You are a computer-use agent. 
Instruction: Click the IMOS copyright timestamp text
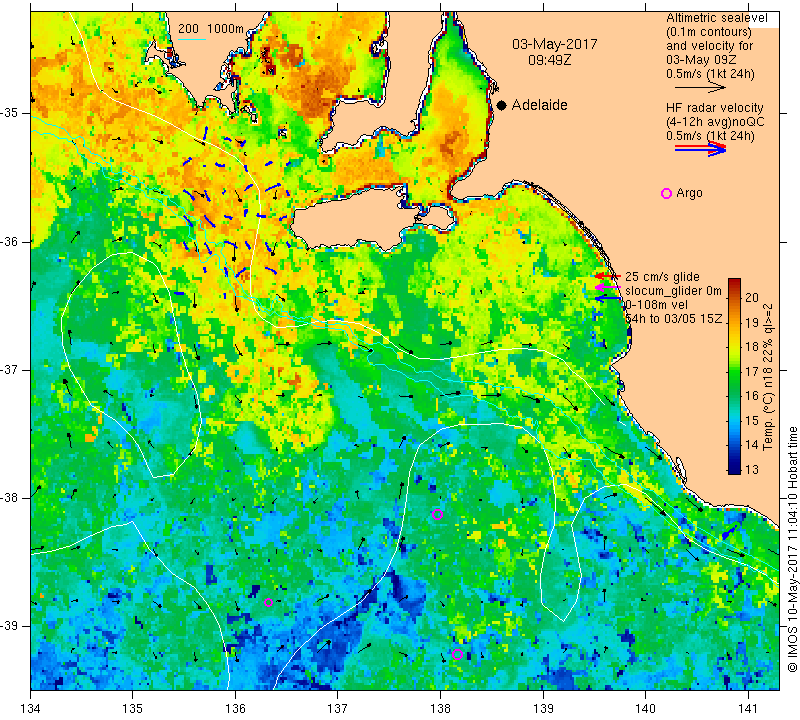[792, 549]
